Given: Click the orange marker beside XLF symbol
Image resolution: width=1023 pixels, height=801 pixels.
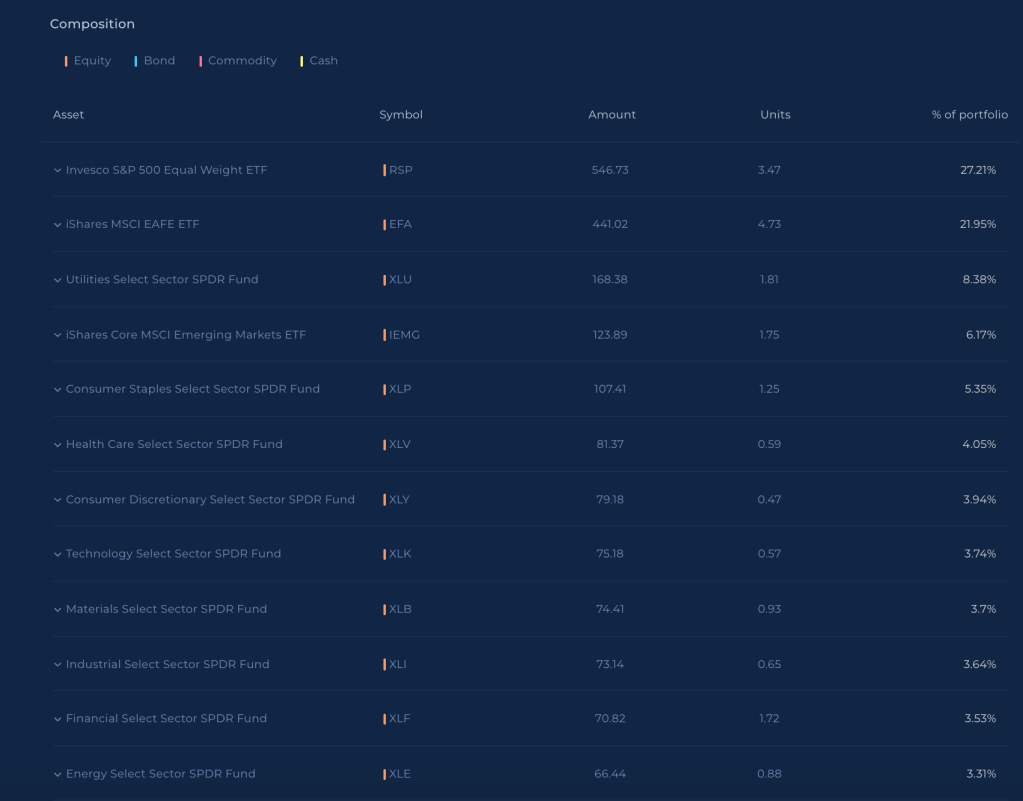Looking at the screenshot, I should coord(384,719).
